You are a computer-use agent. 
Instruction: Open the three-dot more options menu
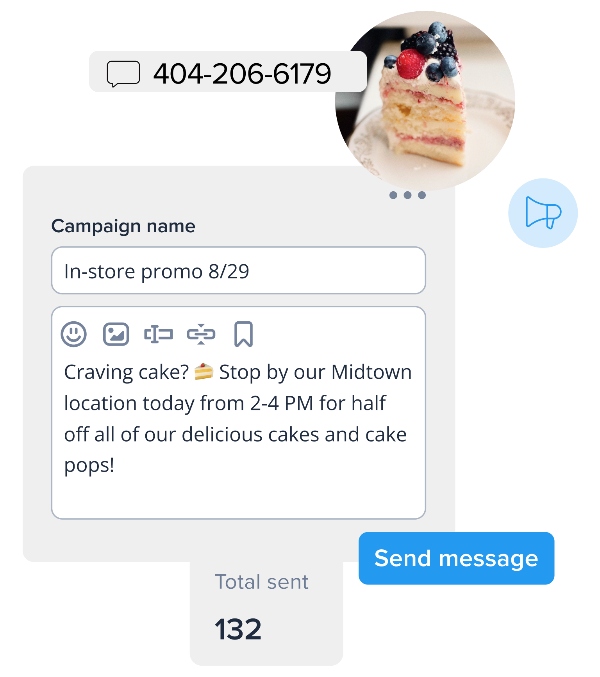tap(407, 195)
